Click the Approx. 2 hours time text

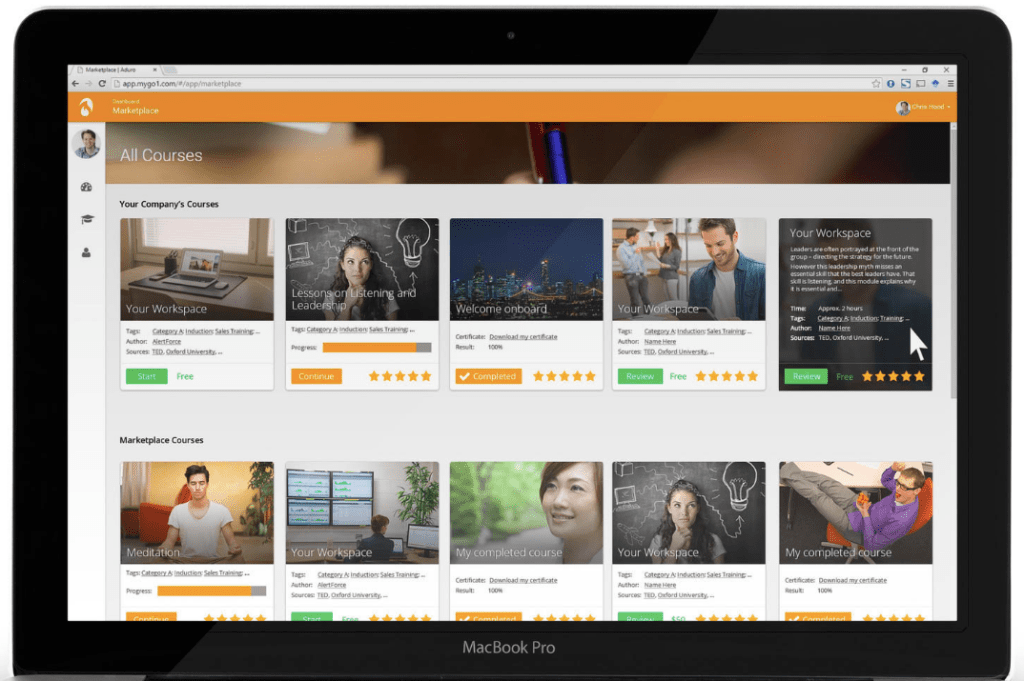click(x=840, y=308)
